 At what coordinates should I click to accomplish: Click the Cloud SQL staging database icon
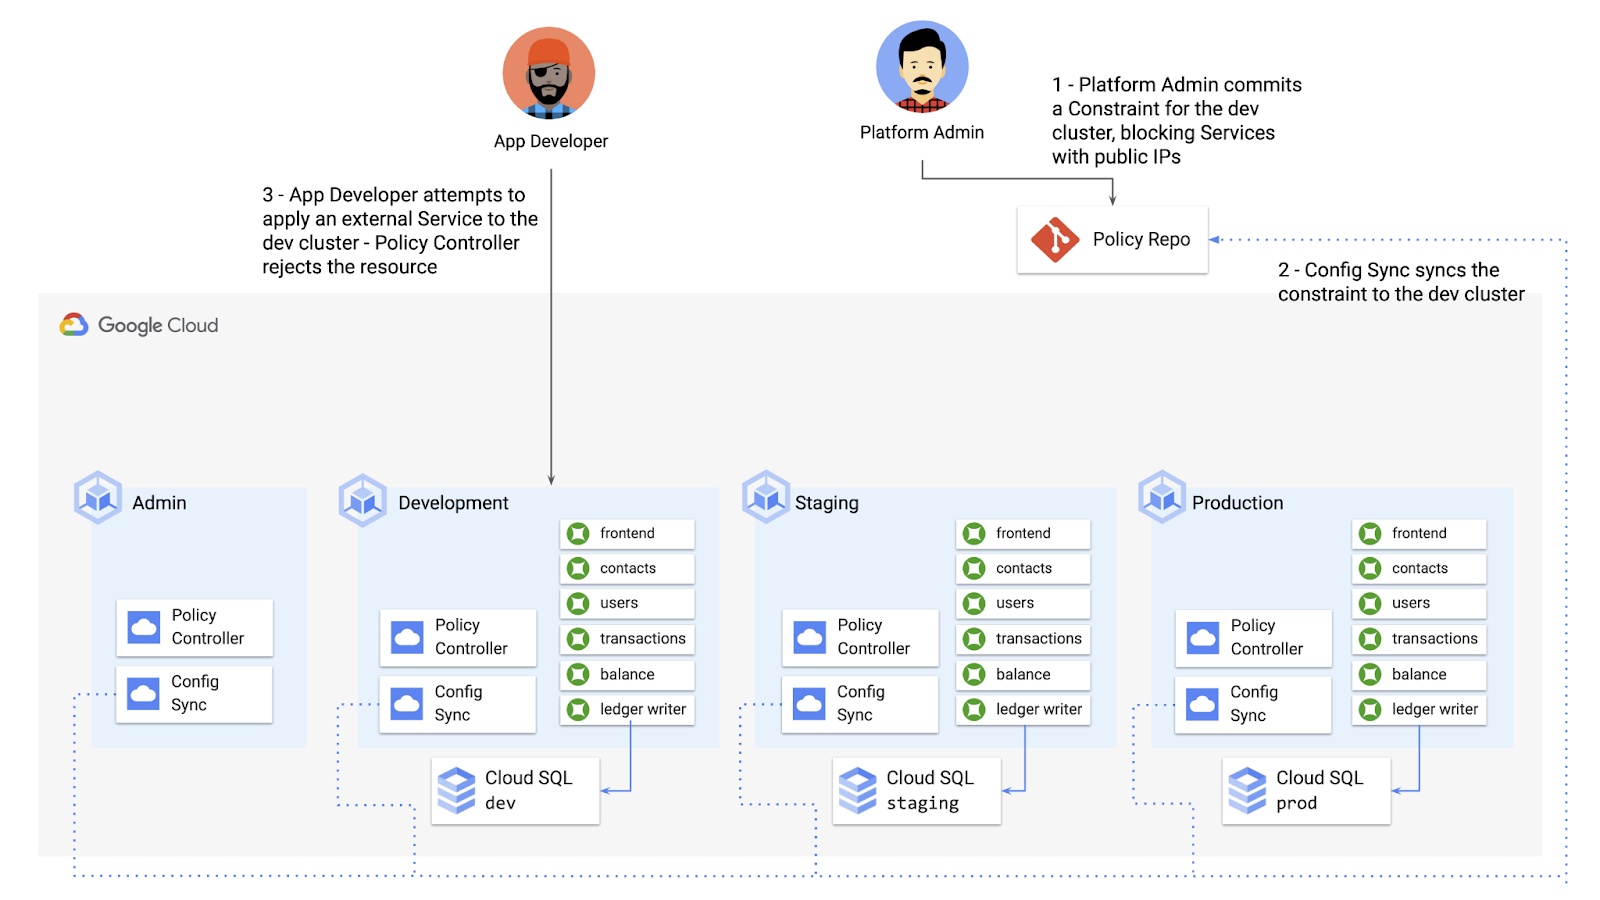click(858, 791)
